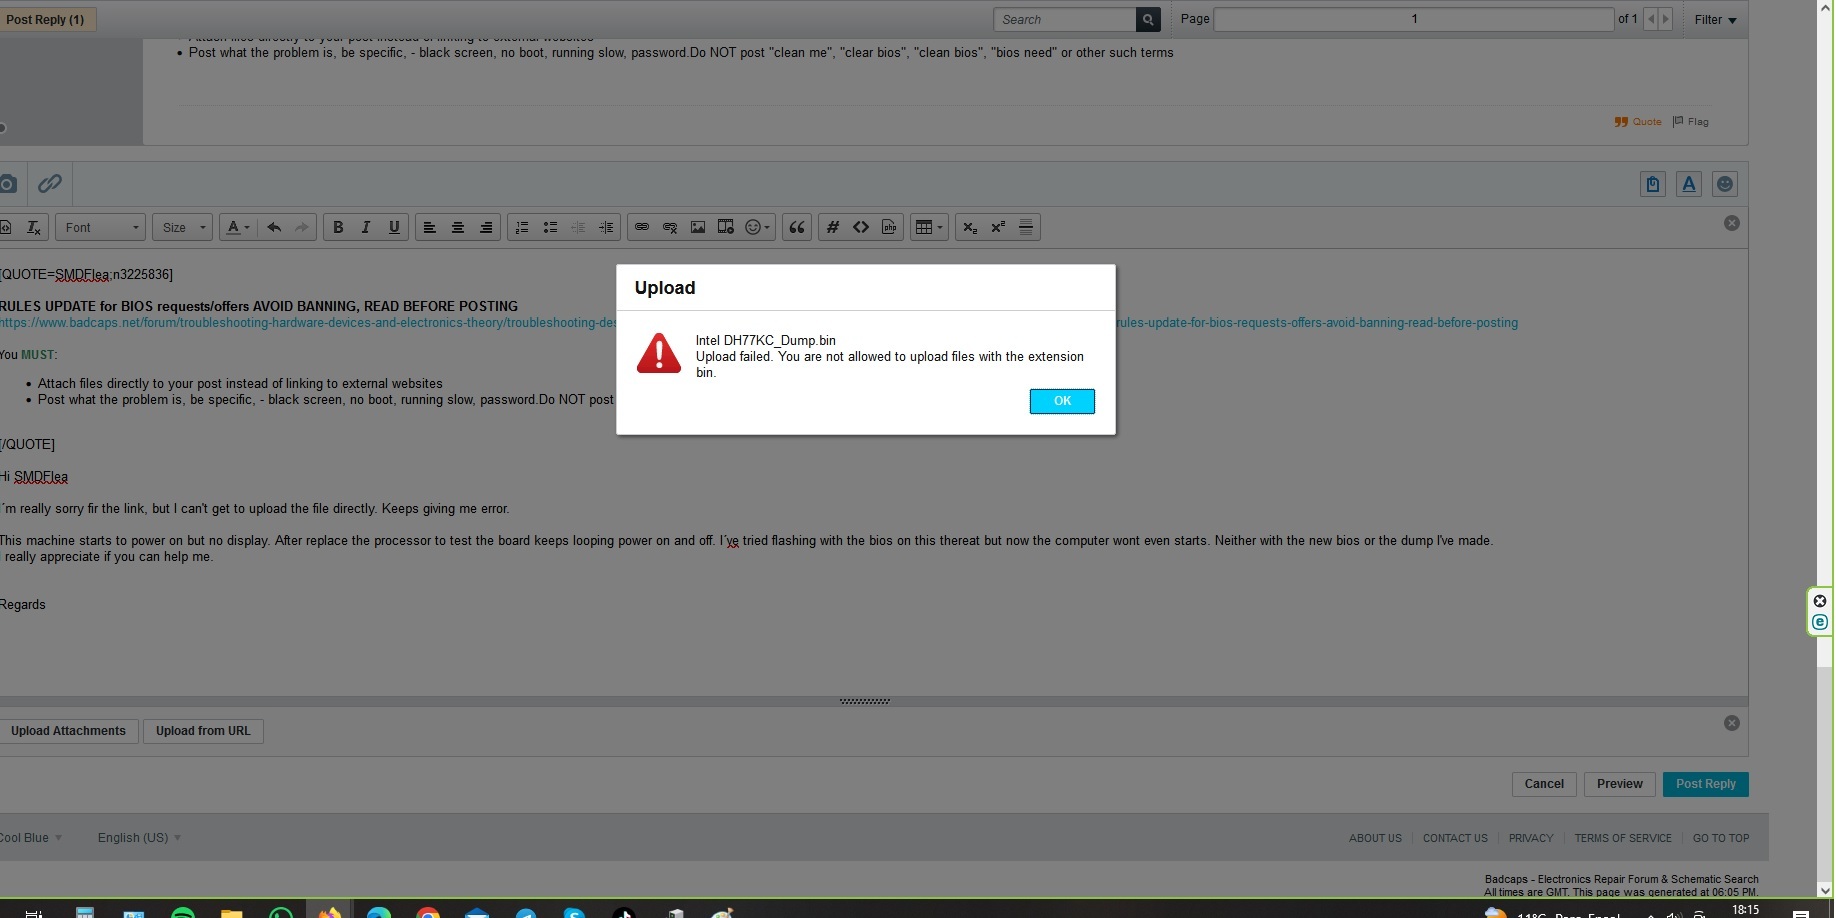Image resolution: width=1836 pixels, height=918 pixels.
Task: Apply superscript formatting
Action: [x=998, y=228]
